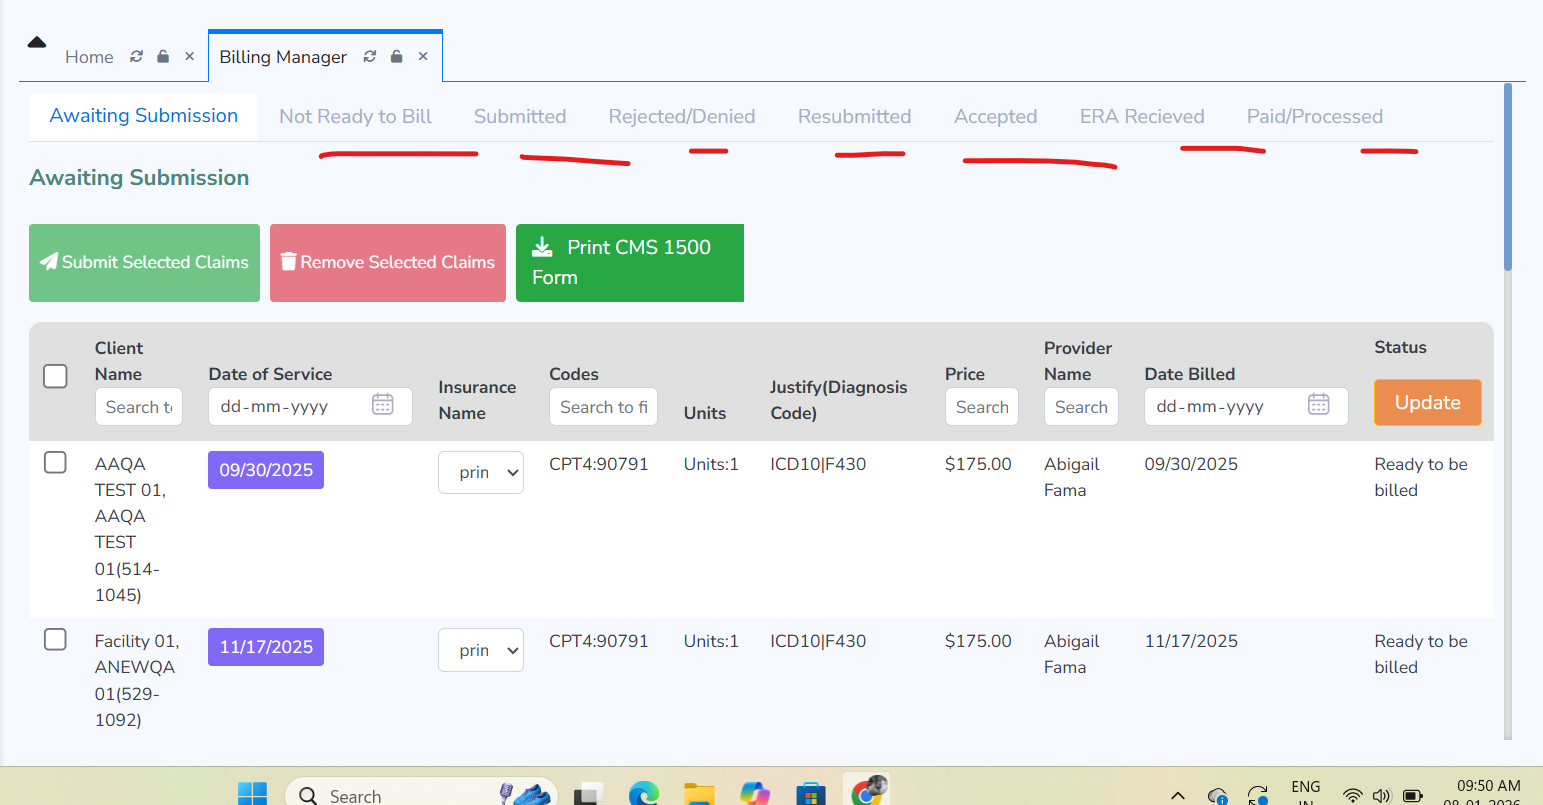Refresh the Billing Manager tab
This screenshot has height=805, width=1543.
pos(370,57)
